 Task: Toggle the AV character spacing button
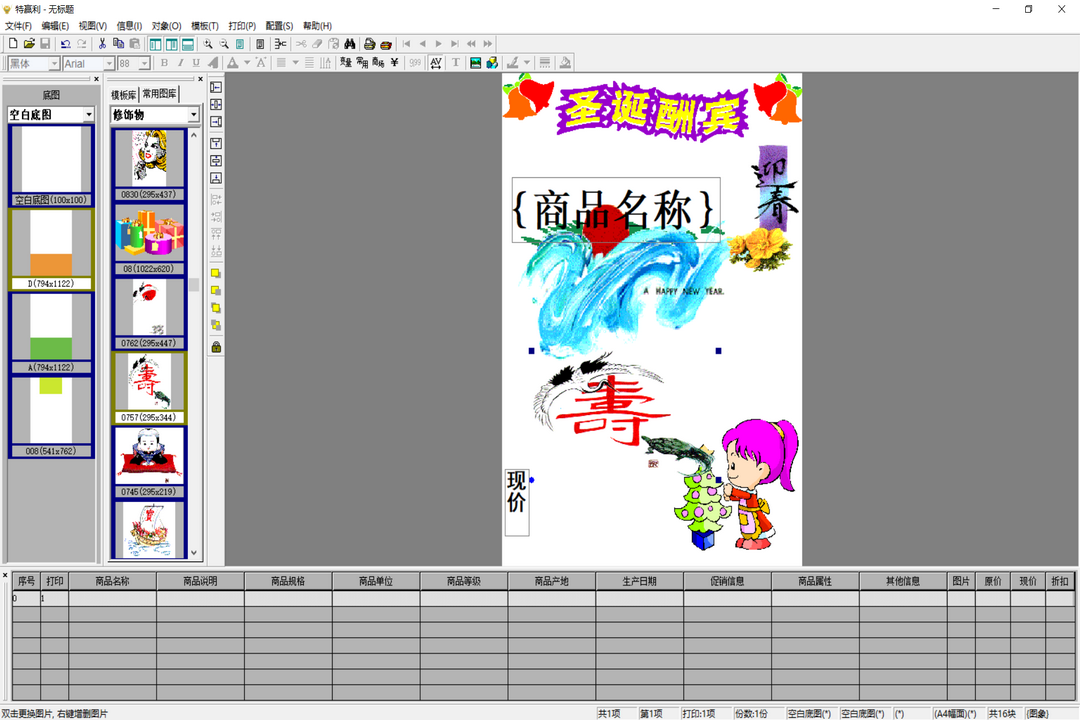click(x=436, y=63)
